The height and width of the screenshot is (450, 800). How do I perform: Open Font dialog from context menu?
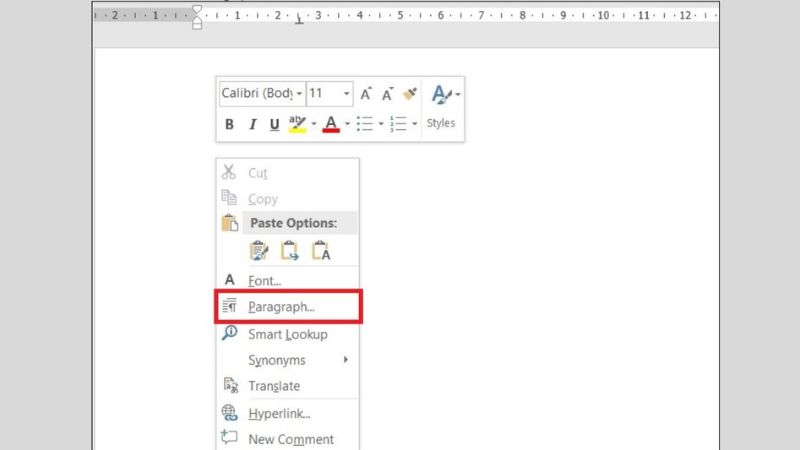[x=288, y=280]
